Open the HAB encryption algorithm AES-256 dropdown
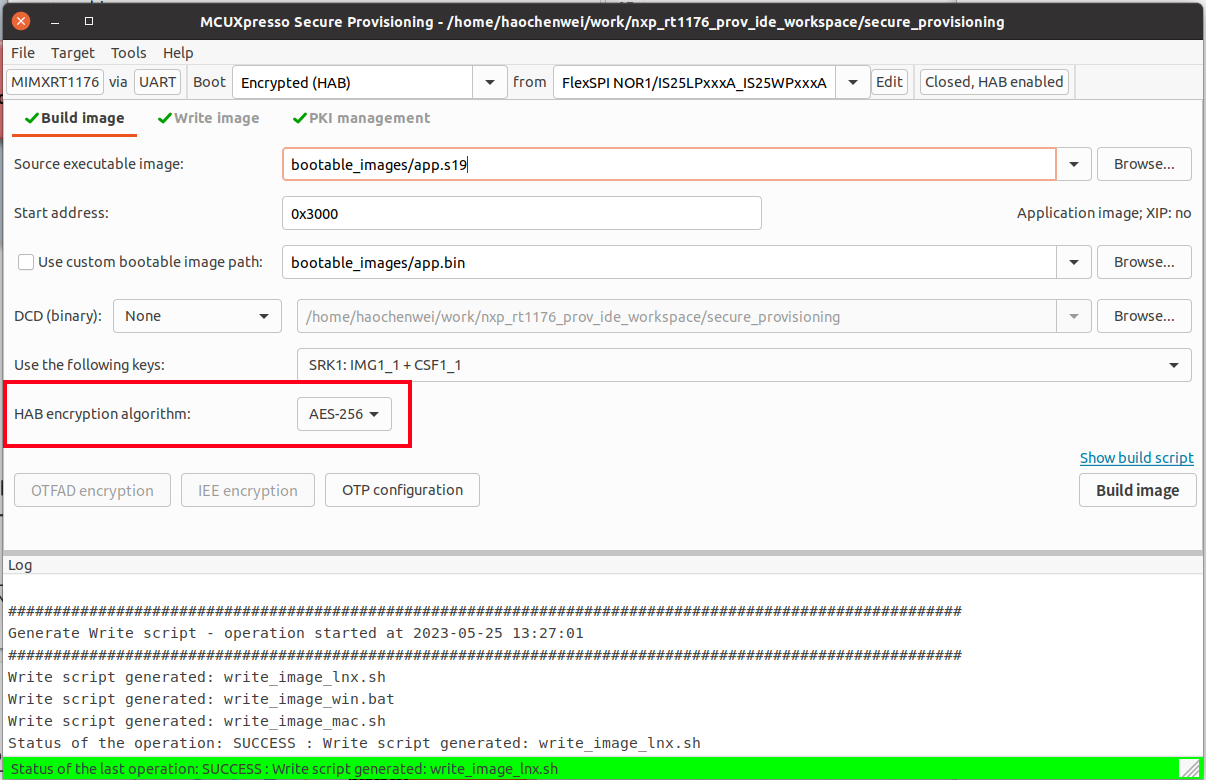The width and height of the screenshot is (1206, 780). pos(343,413)
